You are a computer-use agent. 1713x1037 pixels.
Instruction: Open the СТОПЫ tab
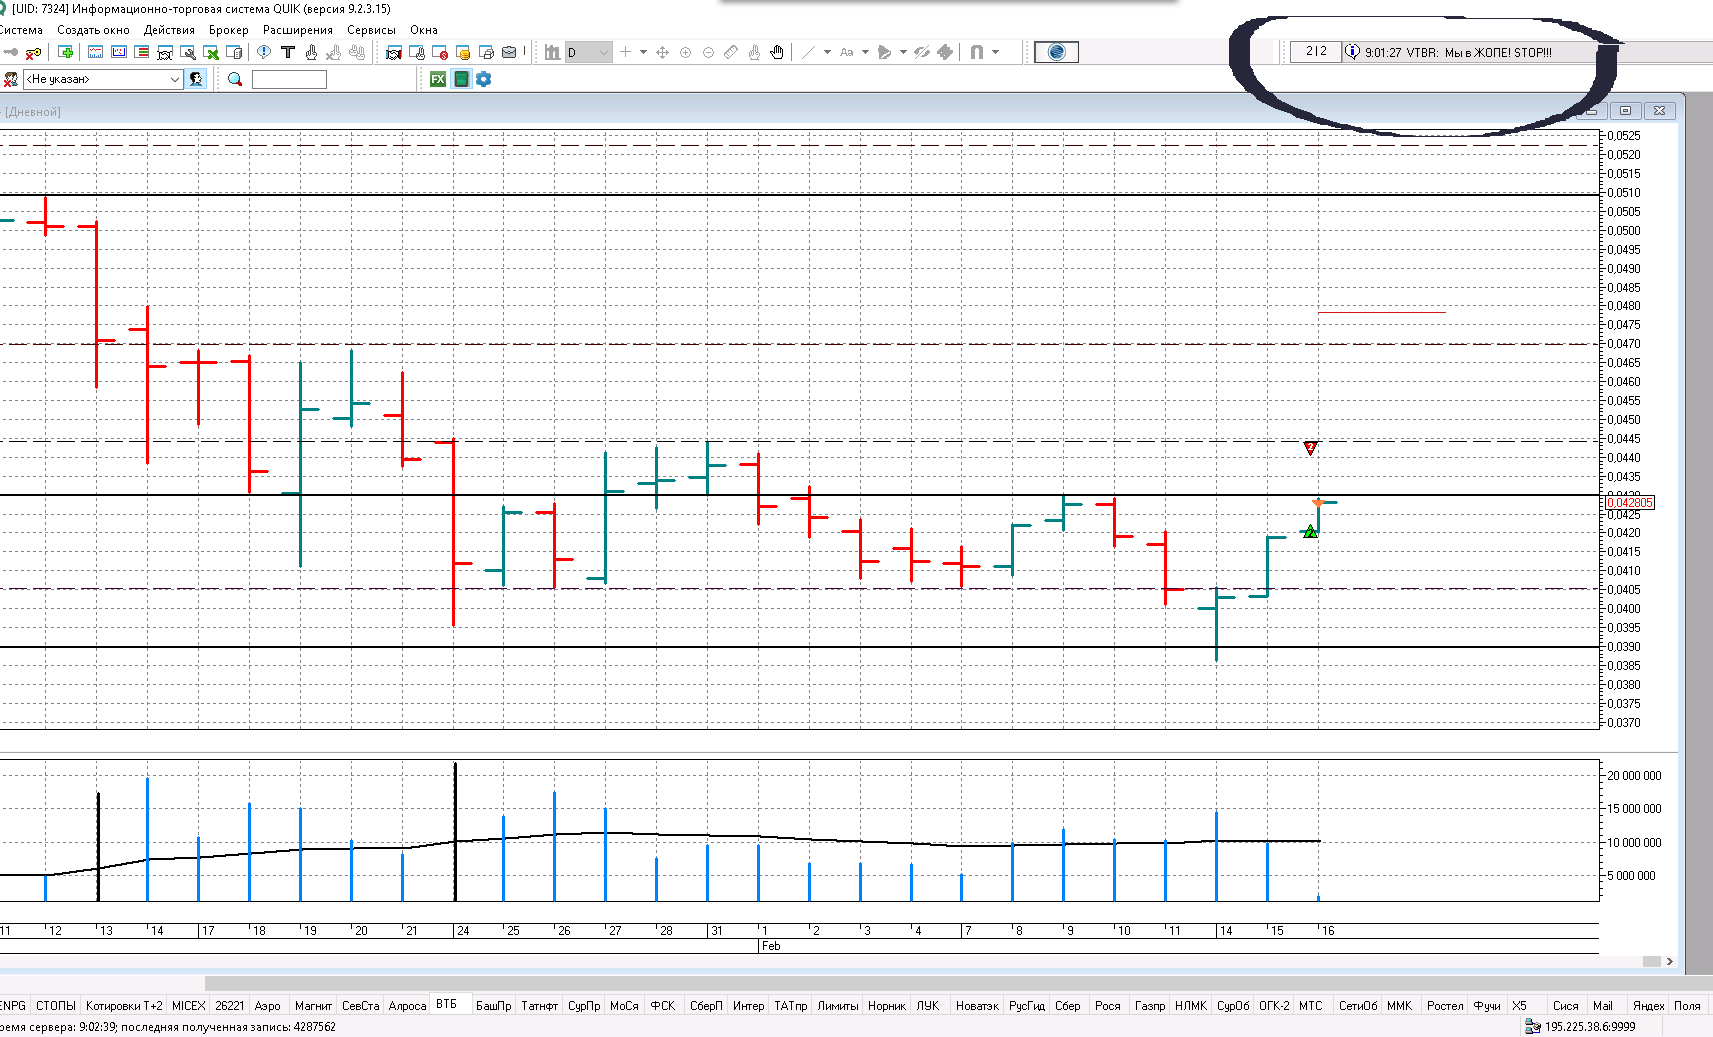(x=56, y=1006)
